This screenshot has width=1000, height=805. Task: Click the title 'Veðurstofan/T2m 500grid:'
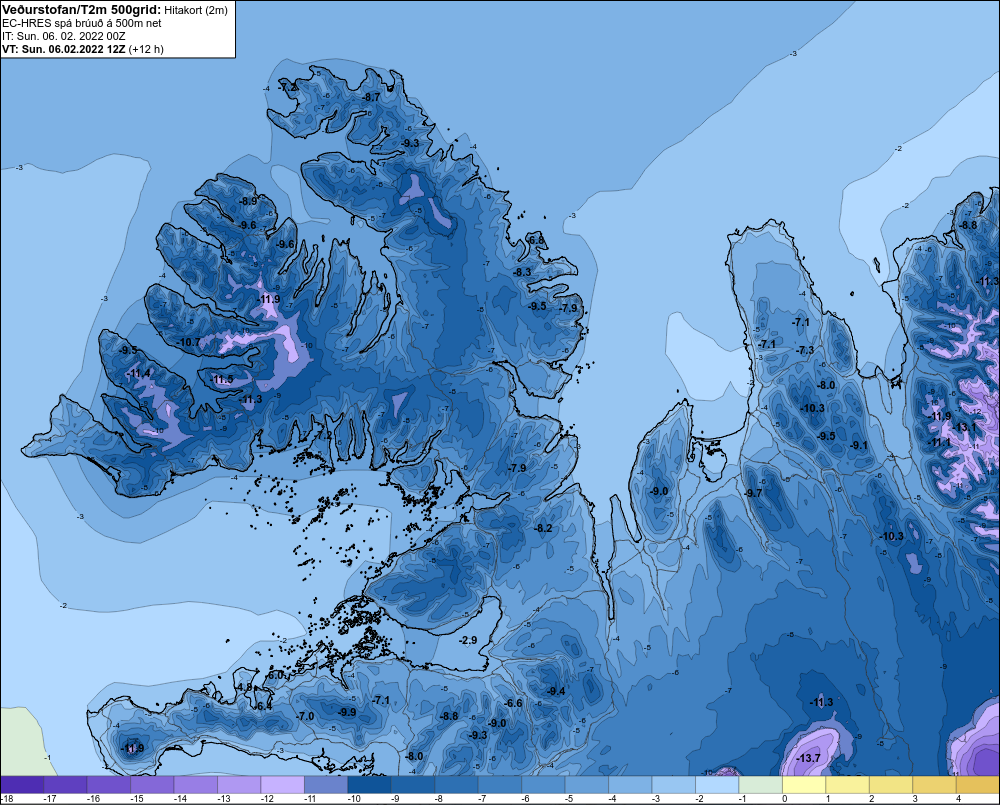[82, 10]
